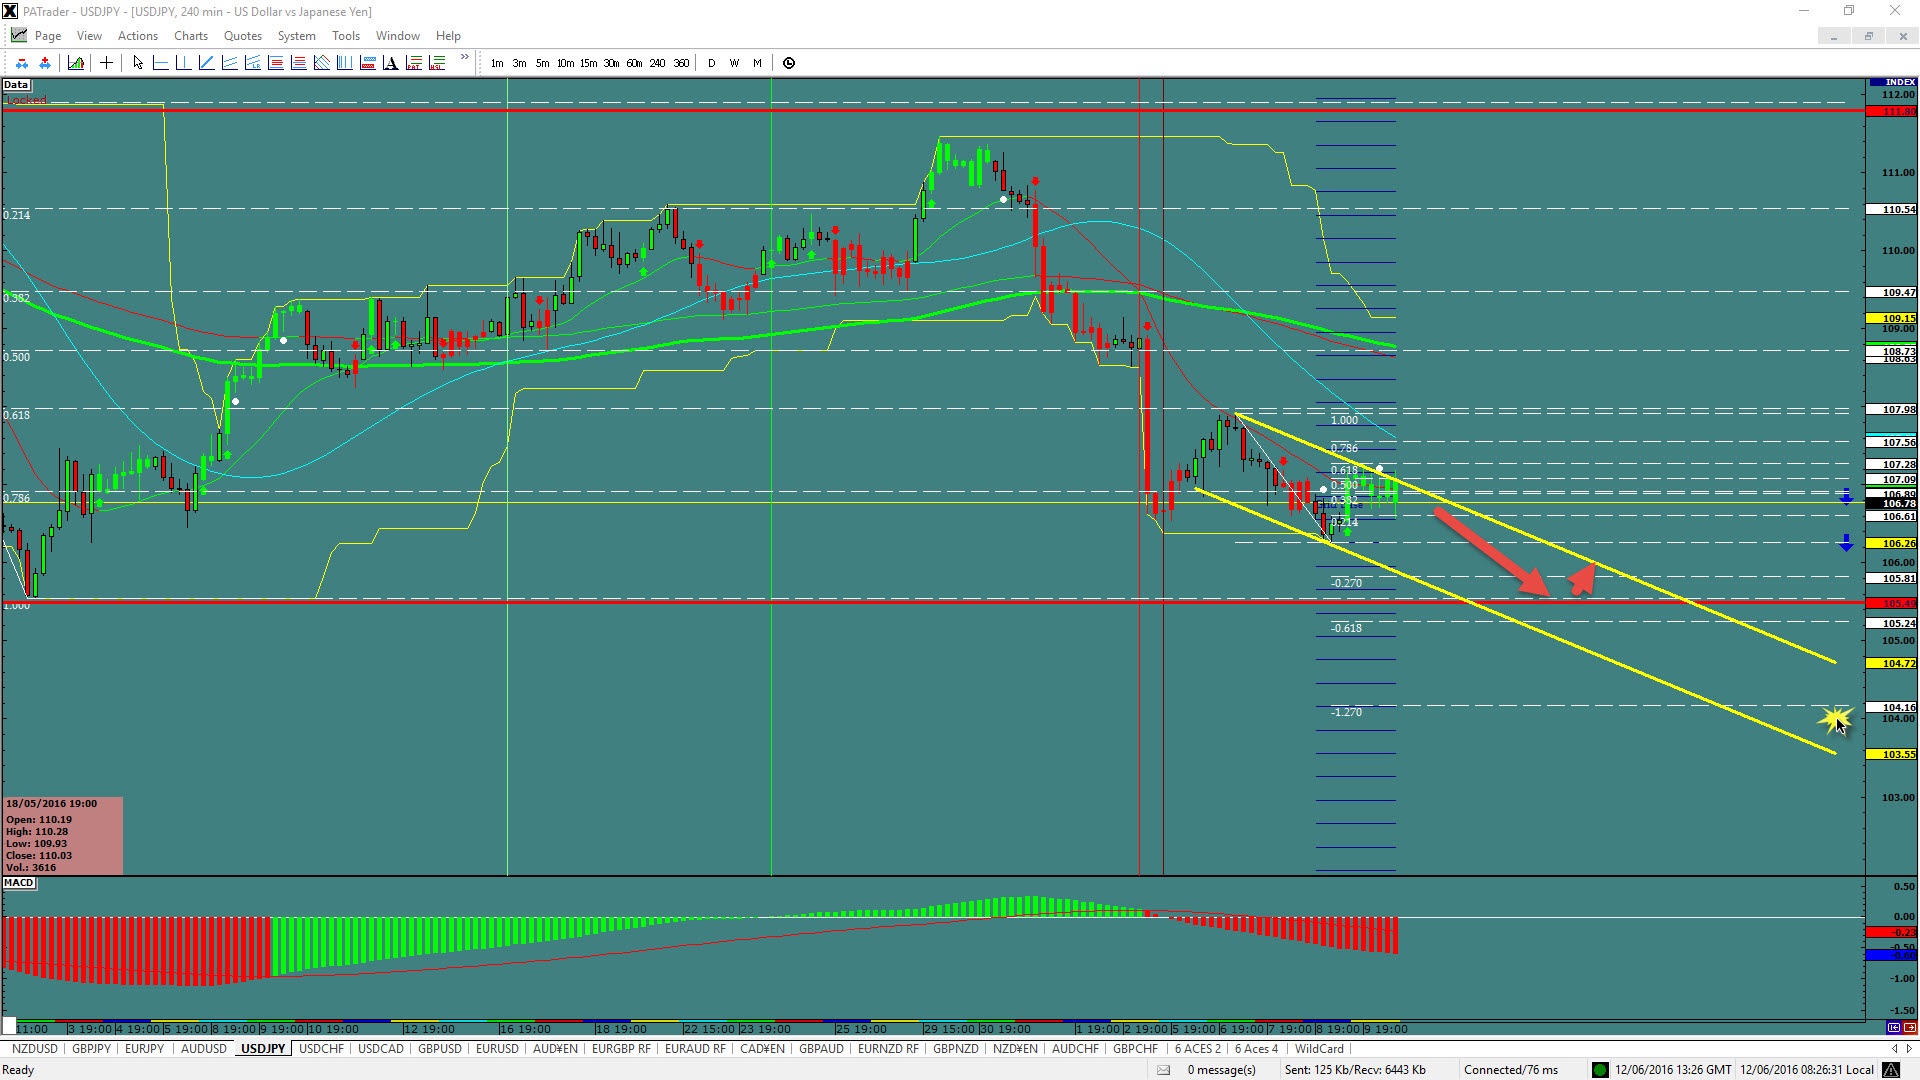
Task: Click the Data label on chart pane
Action: click(x=16, y=85)
